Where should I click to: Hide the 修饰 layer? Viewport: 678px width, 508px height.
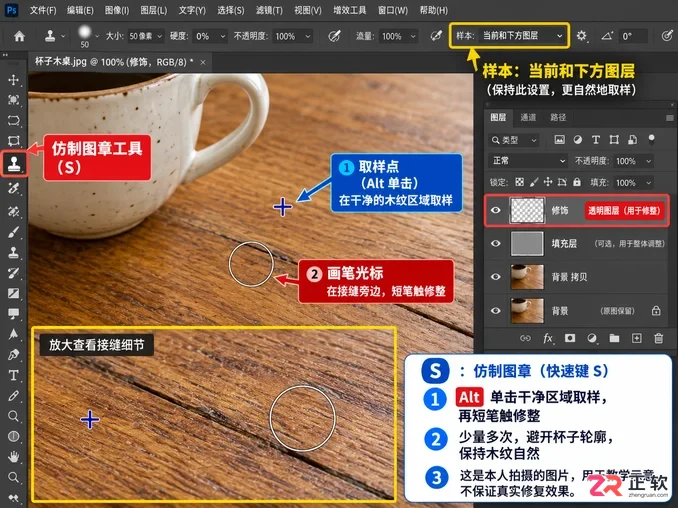pyautogui.click(x=496, y=210)
